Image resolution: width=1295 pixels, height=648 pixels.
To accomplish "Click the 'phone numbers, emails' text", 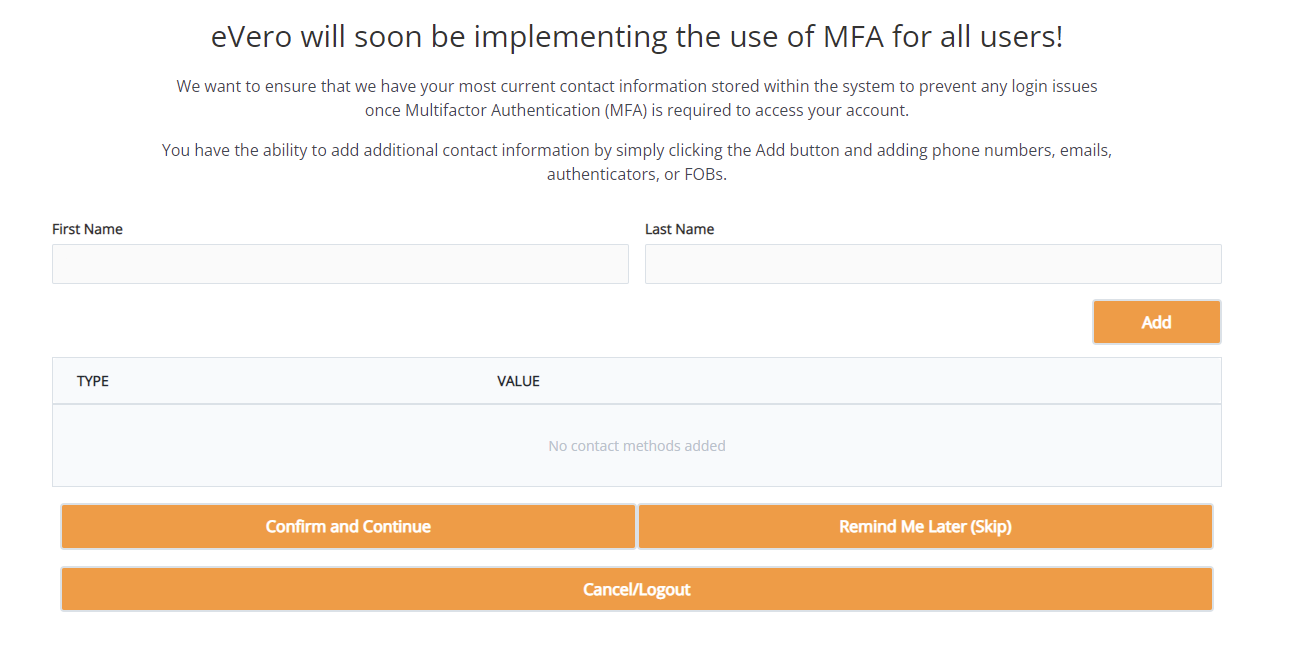I will pos(1020,151).
